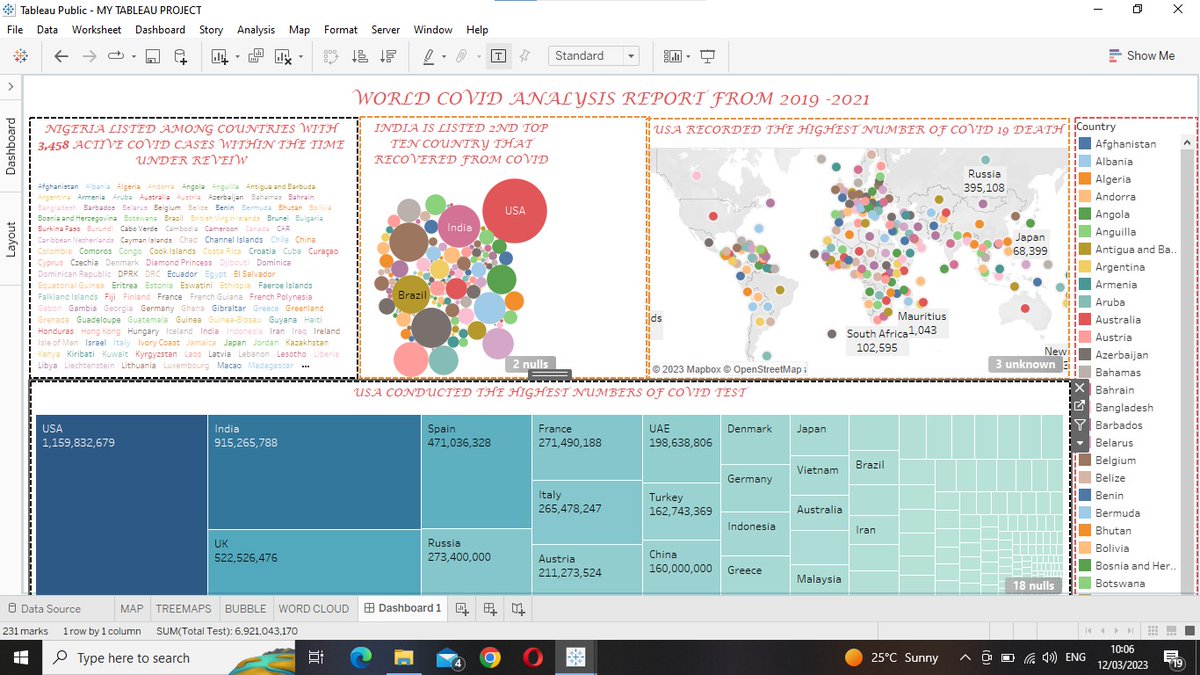Viewport: 1200px width, 675px height.
Task: Save the workbook with Save icon
Action: [153, 56]
